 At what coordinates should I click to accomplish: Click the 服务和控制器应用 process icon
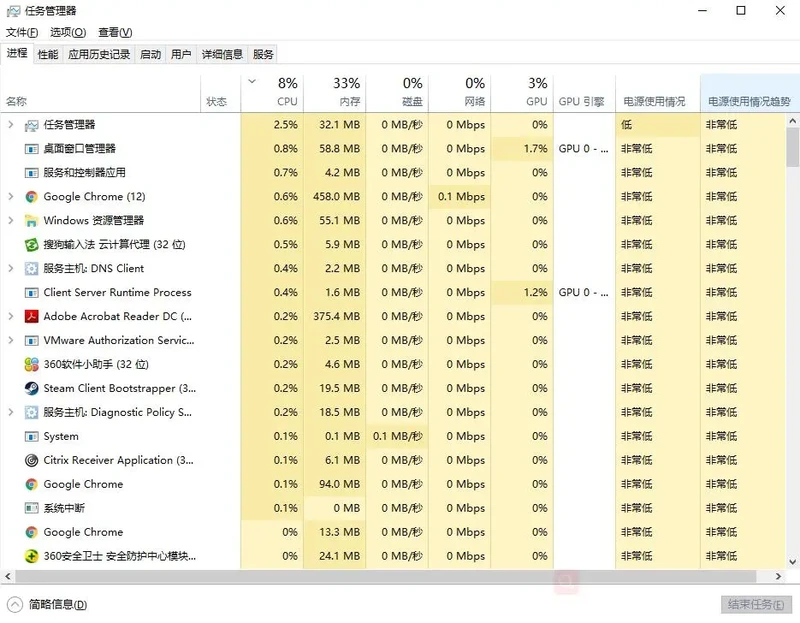pyautogui.click(x=31, y=173)
